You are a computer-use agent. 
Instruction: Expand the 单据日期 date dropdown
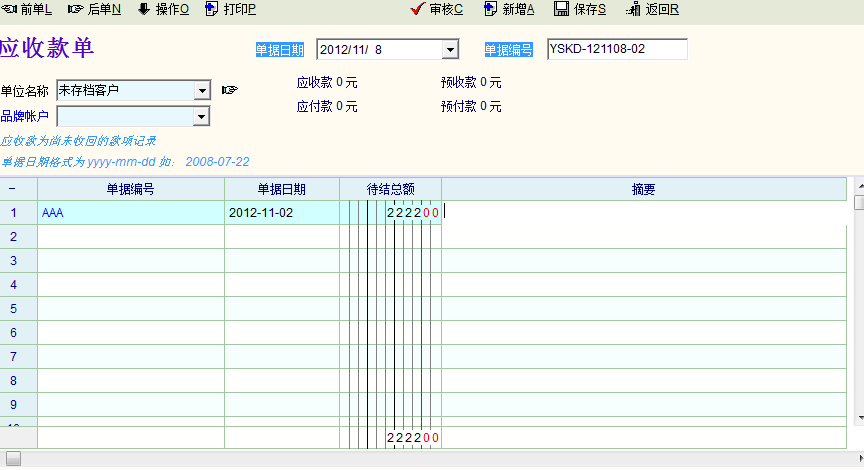pyautogui.click(x=450, y=50)
